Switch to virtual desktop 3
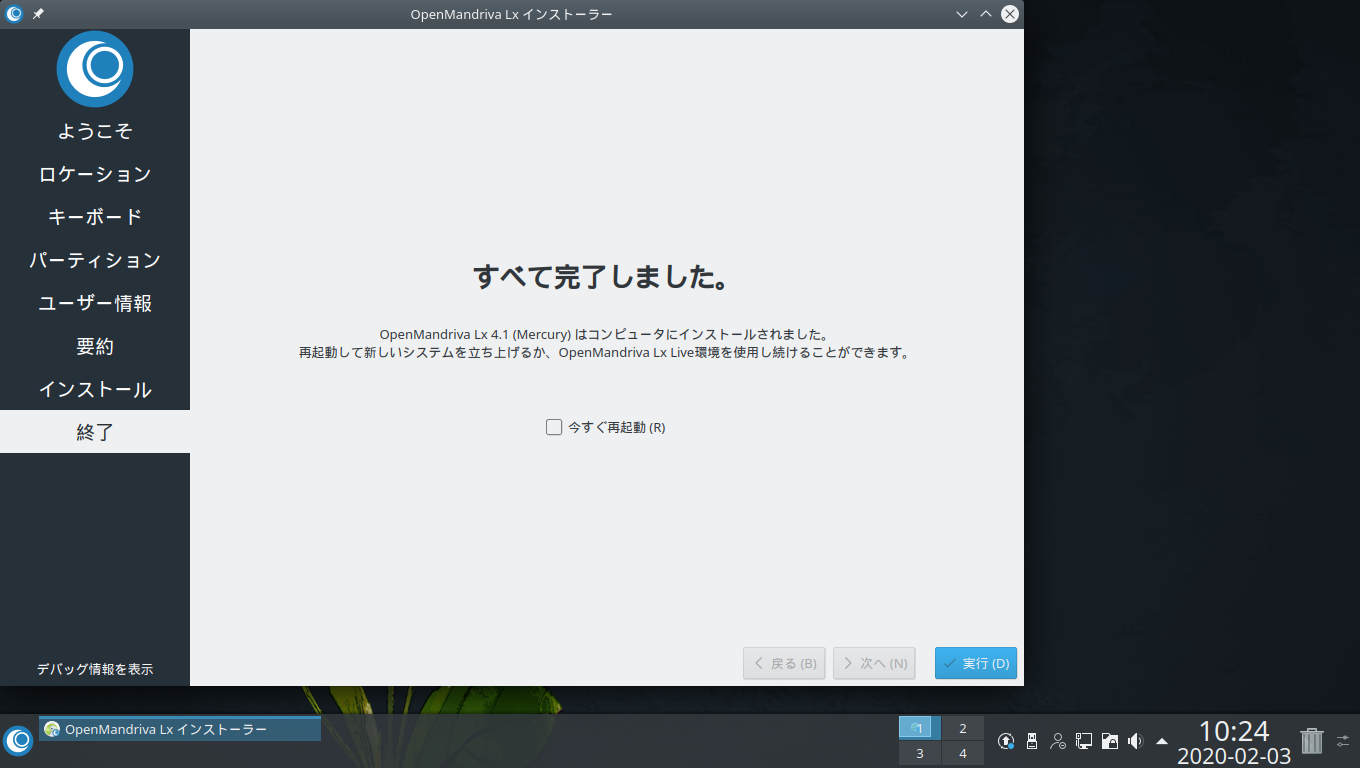The width and height of the screenshot is (1360, 768). click(920, 753)
